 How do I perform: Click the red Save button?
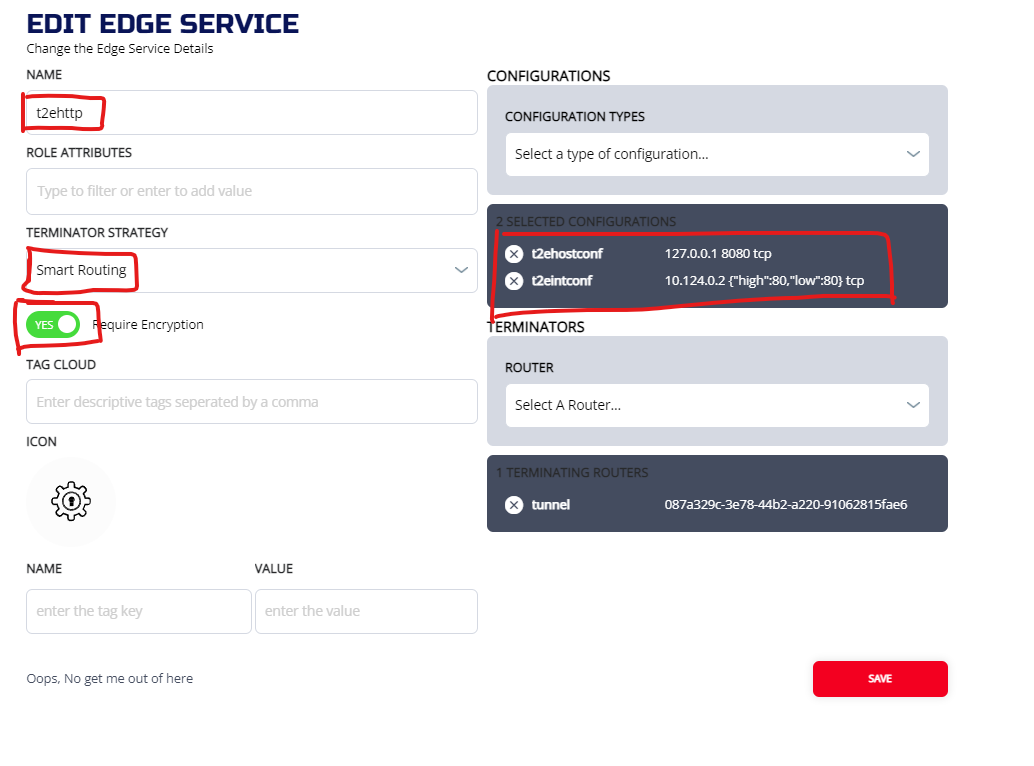(x=879, y=679)
